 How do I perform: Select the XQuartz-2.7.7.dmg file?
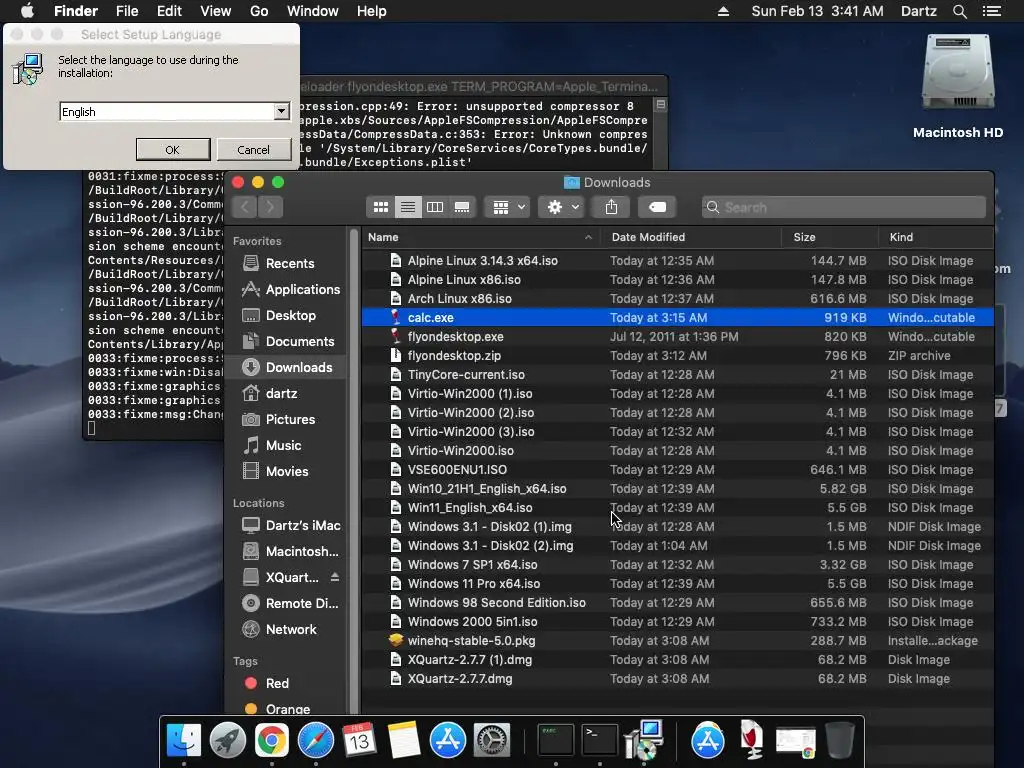point(678,679)
